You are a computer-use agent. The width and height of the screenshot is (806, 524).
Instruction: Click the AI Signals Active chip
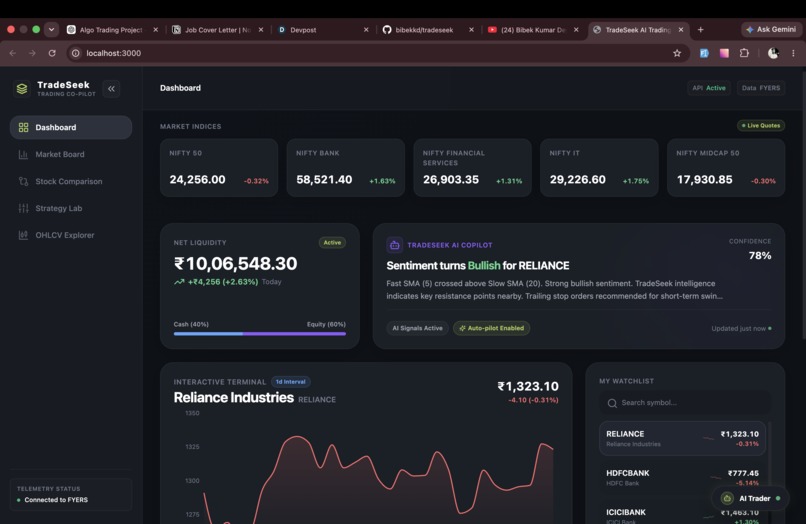417,328
